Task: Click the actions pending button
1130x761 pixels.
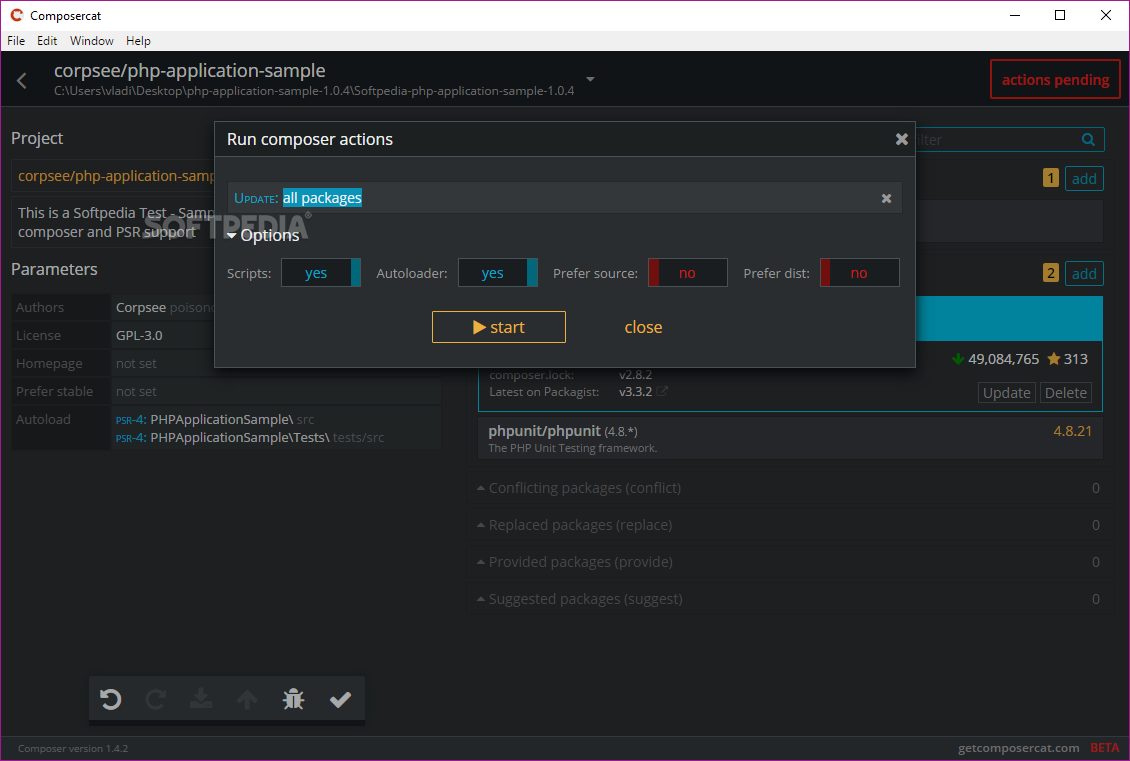Action: [1055, 79]
